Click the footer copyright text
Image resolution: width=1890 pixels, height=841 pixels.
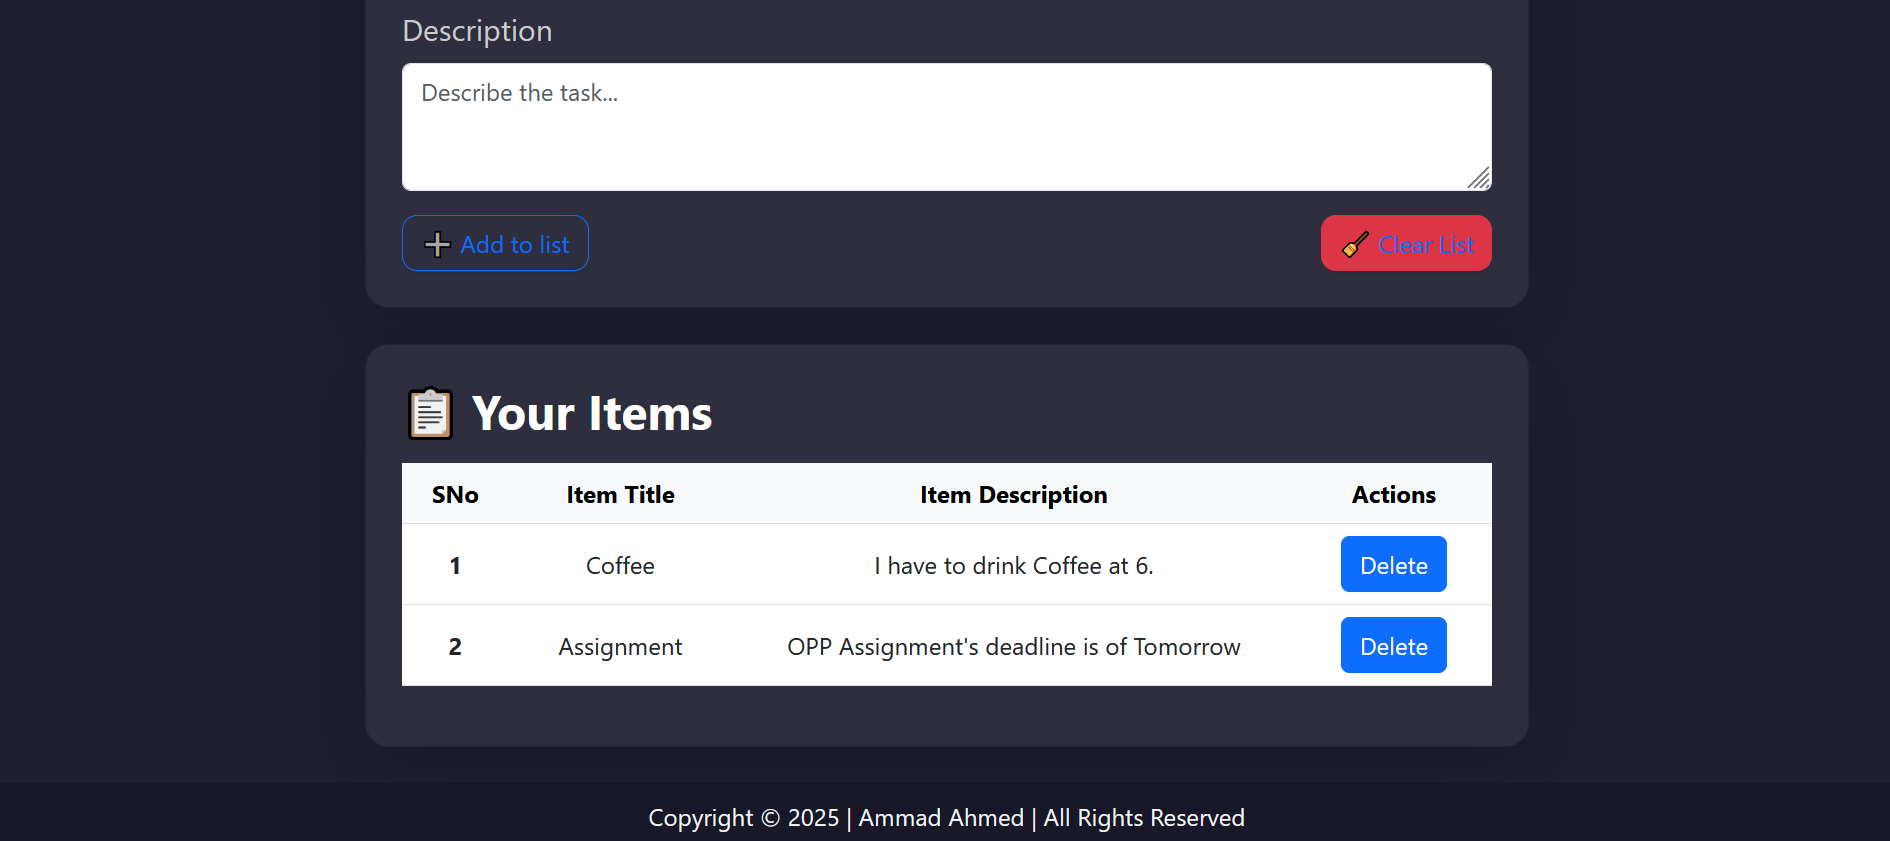coord(946,818)
